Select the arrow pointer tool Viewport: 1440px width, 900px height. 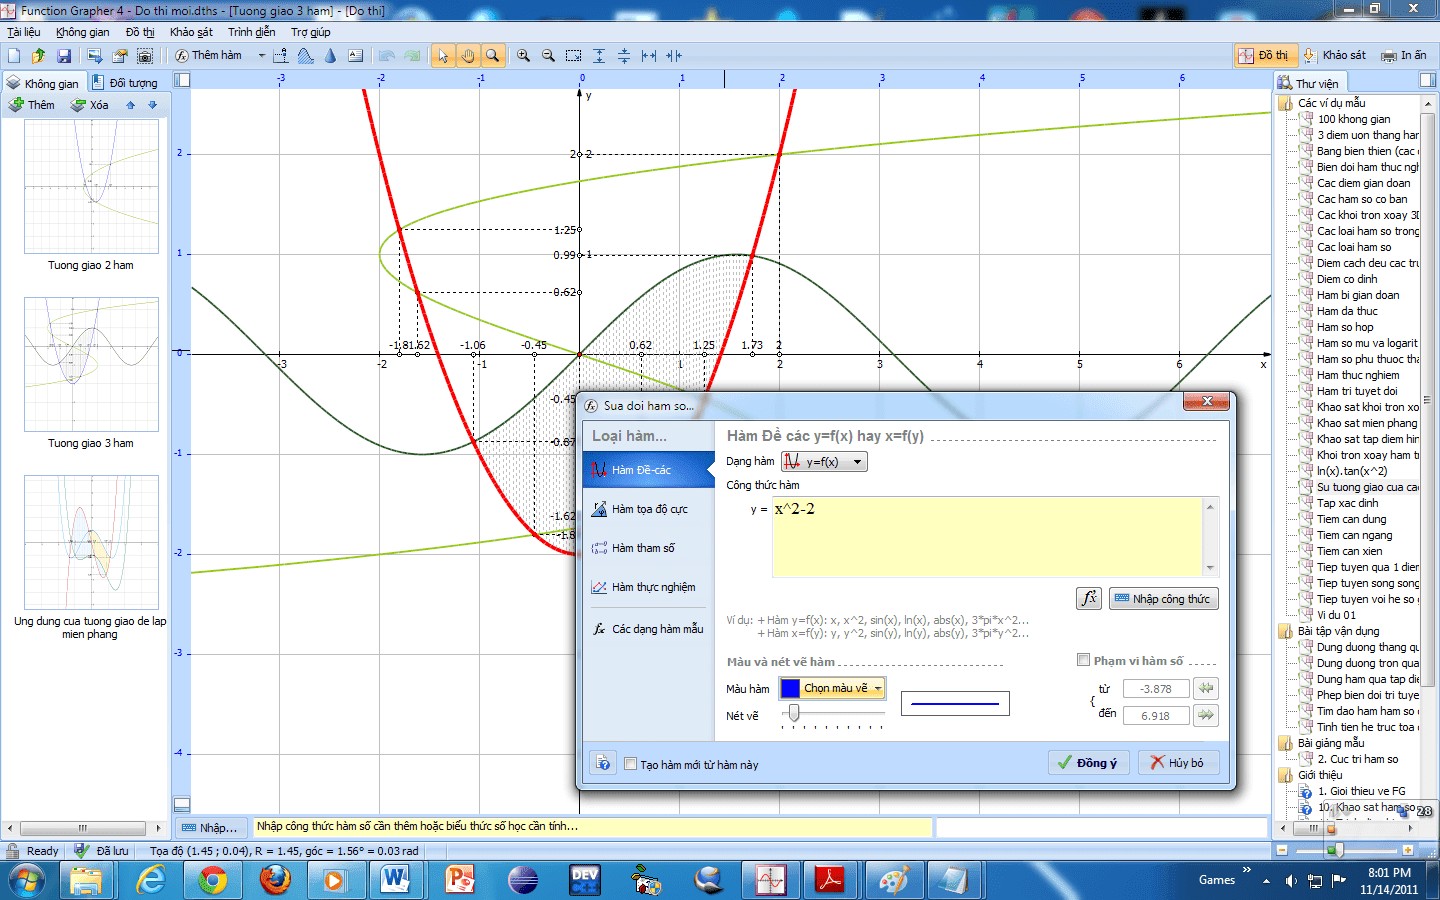click(443, 56)
